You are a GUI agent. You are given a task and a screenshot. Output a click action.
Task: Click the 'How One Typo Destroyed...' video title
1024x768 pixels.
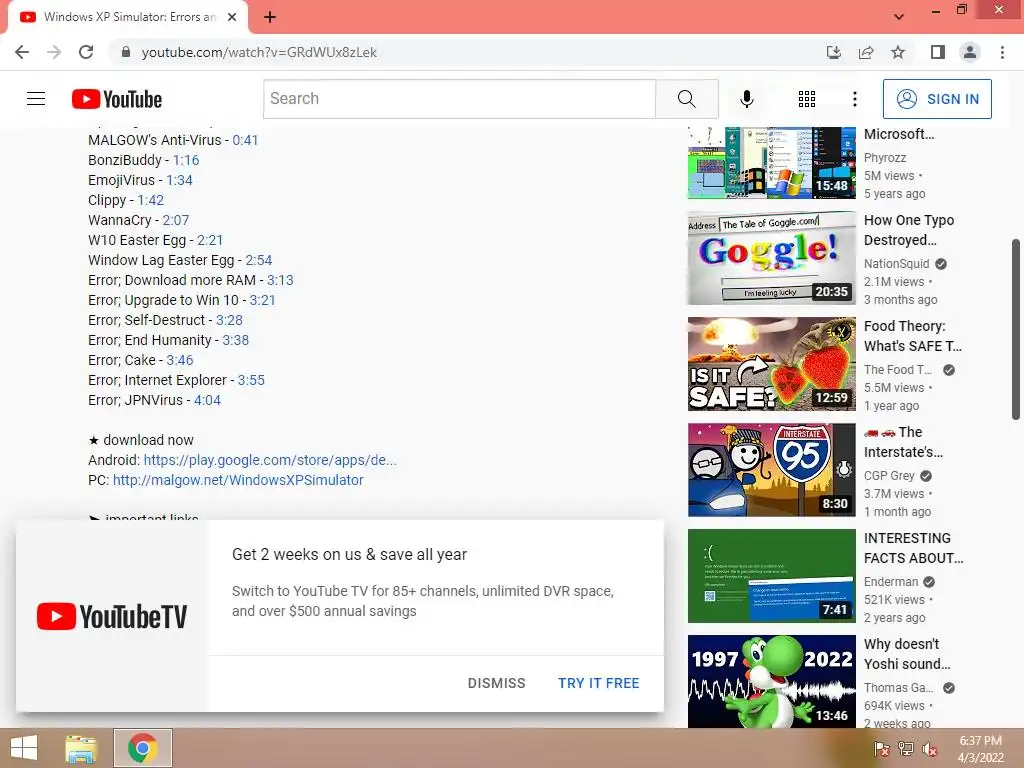coord(908,230)
